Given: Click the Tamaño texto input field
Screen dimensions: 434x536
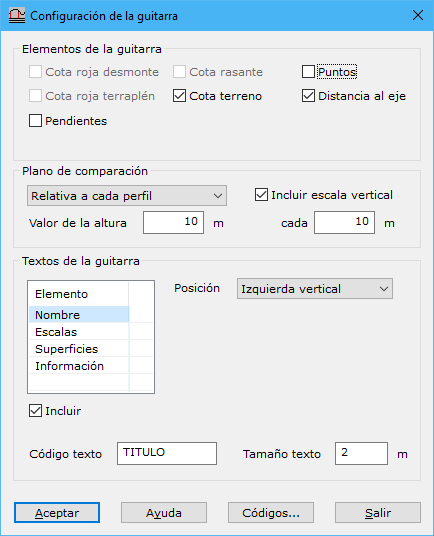Looking at the screenshot, I should [x=361, y=453].
